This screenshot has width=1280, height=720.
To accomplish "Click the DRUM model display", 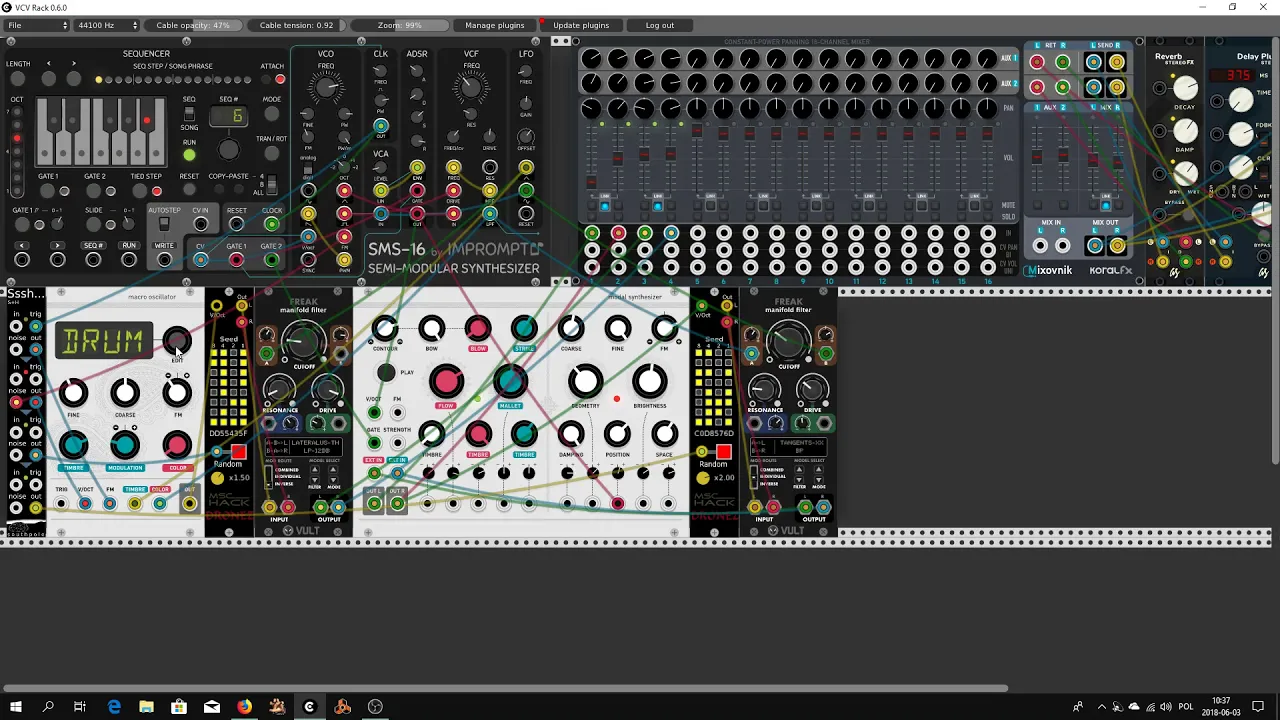I will point(103,342).
